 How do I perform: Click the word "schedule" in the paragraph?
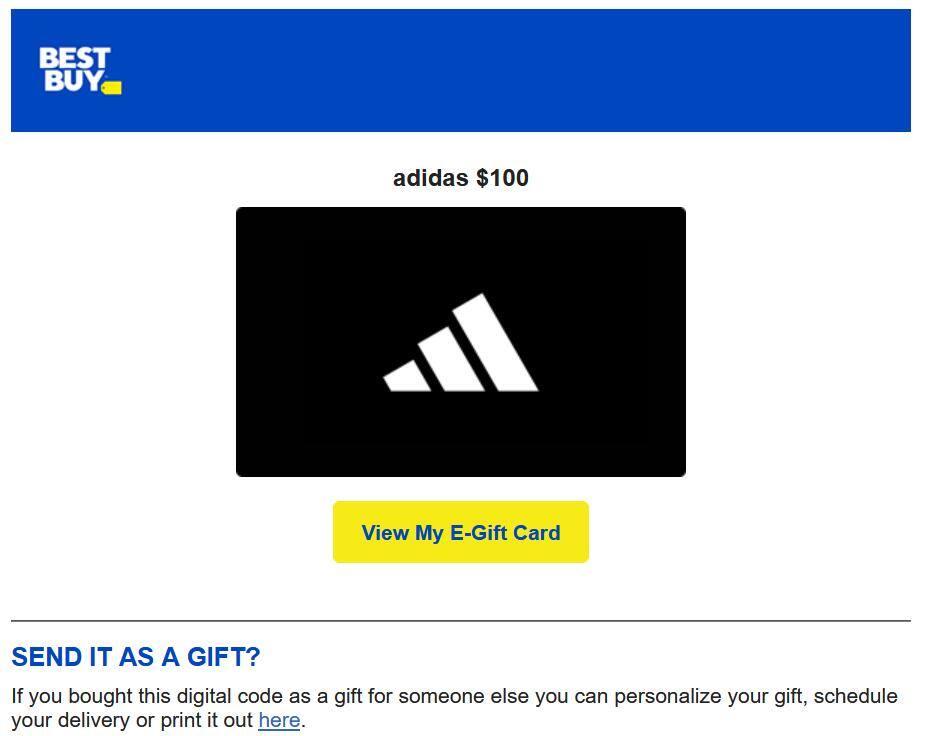pos(856,696)
